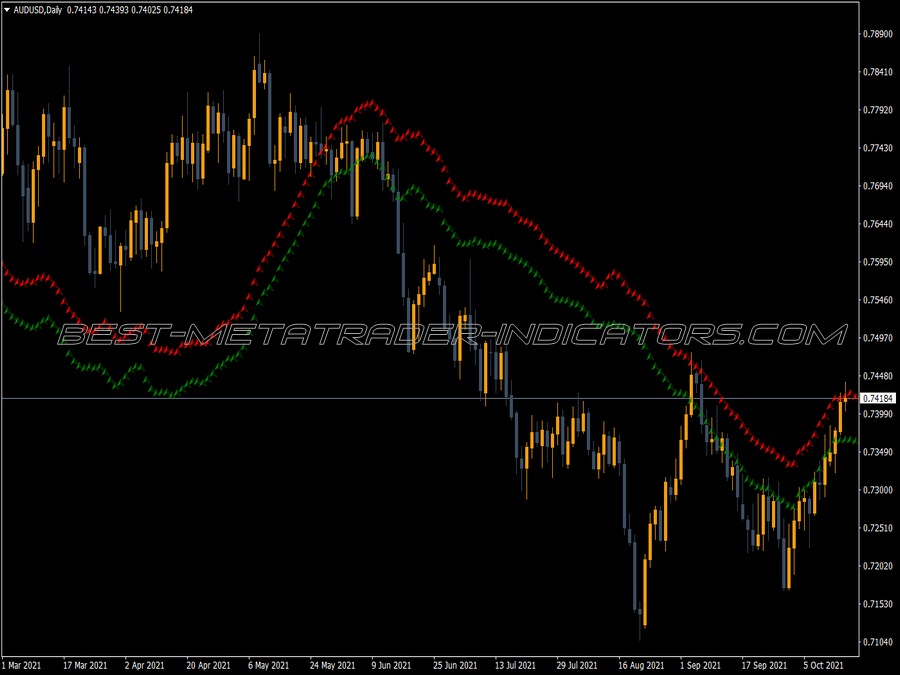
Task: Click the 0.71530 price axis label
Action: pyautogui.click(x=878, y=604)
